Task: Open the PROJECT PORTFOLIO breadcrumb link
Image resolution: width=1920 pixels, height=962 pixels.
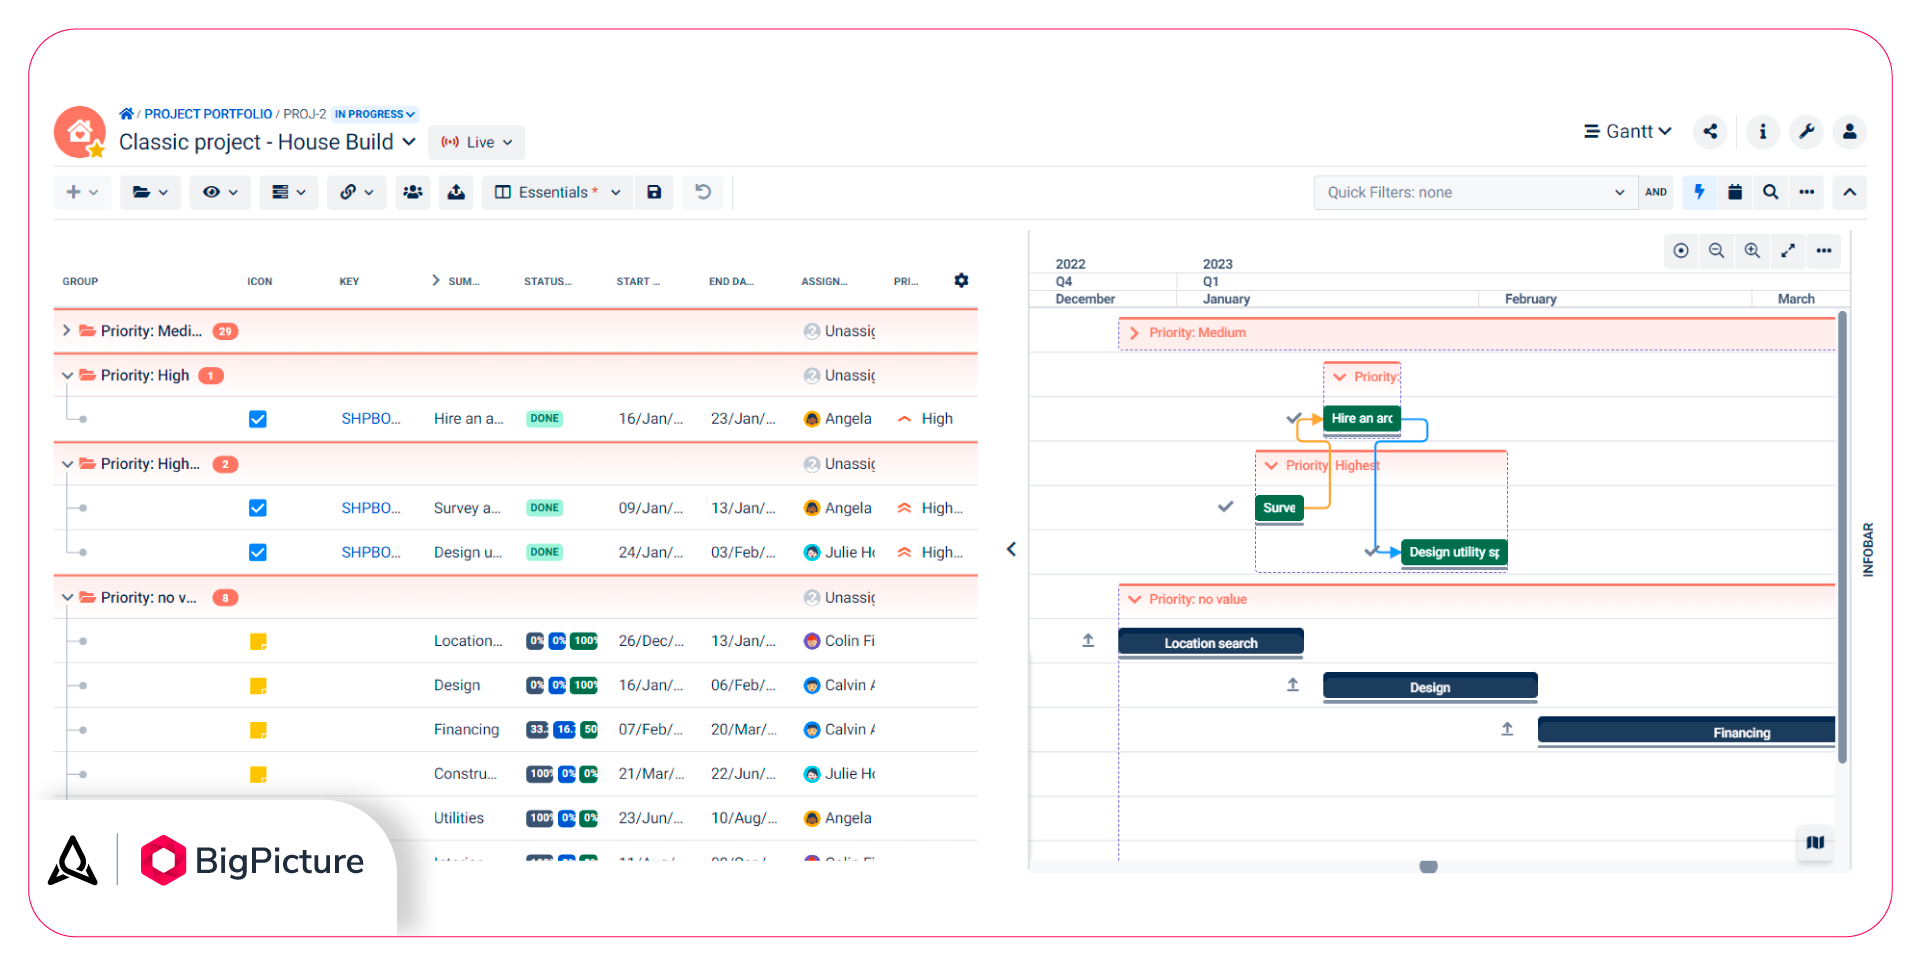Action: click(x=208, y=113)
